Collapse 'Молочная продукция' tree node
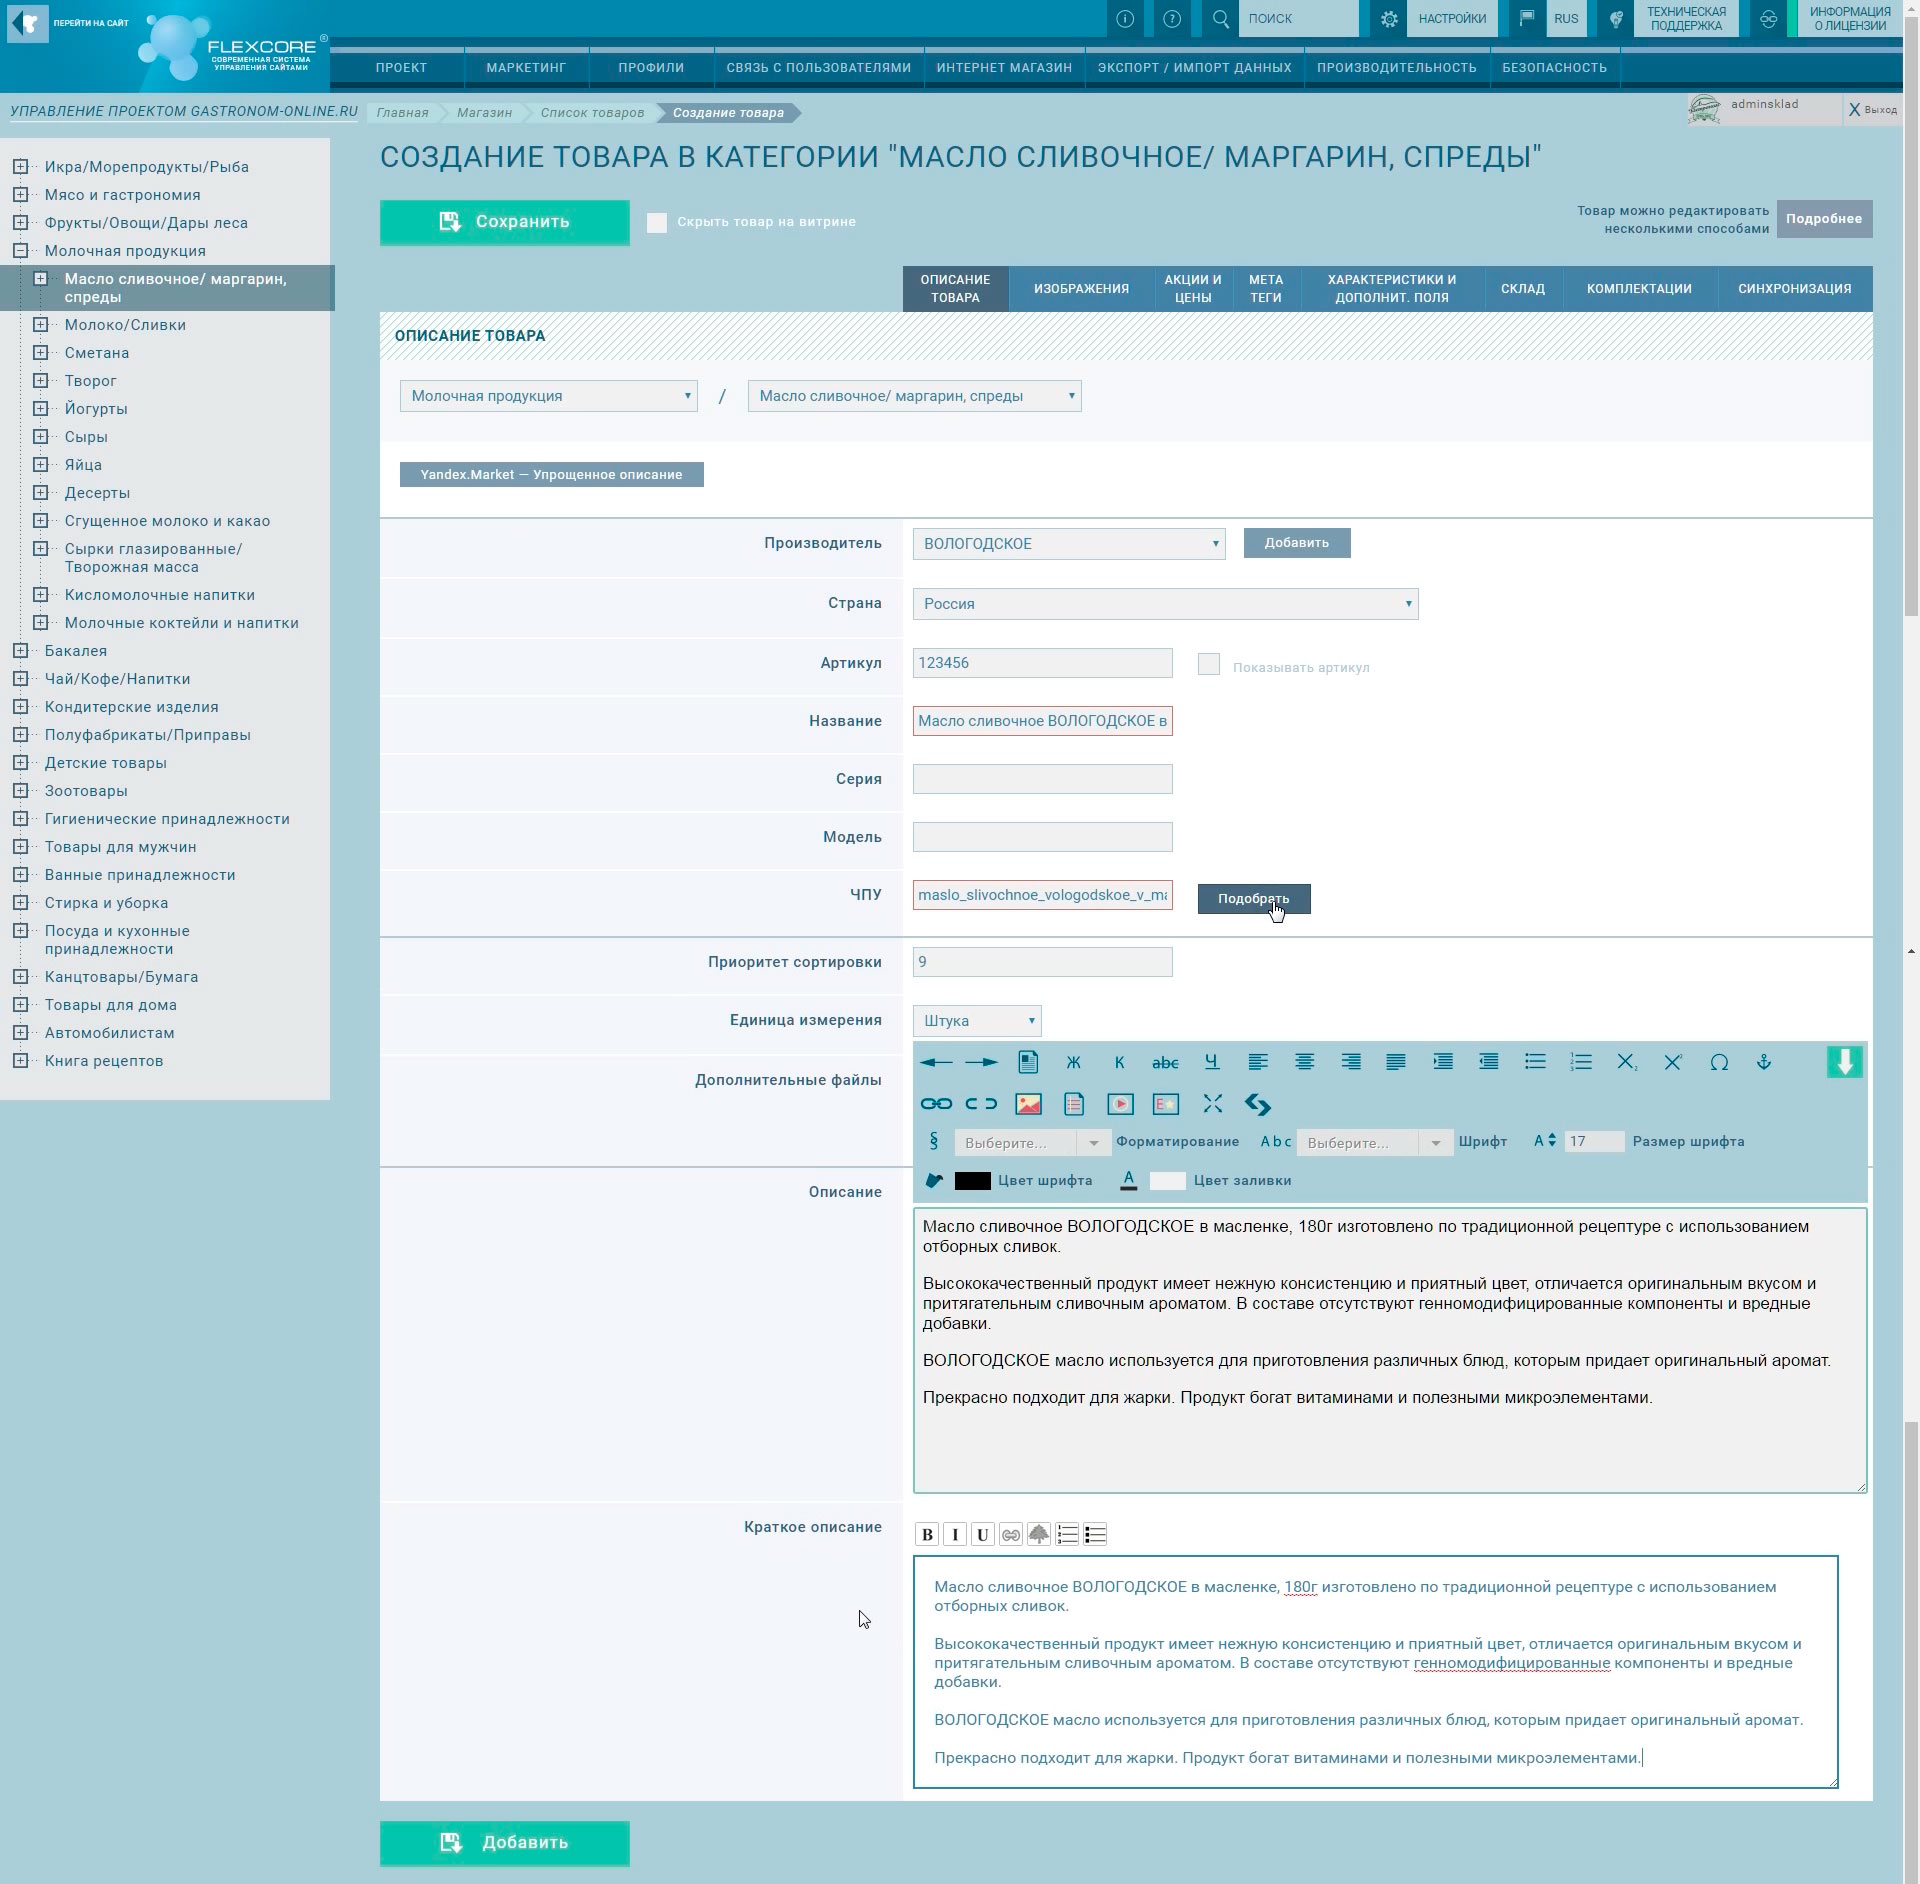Image resolution: width=1920 pixels, height=1884 pixels. pyautogui.click(x=20, y=251)
